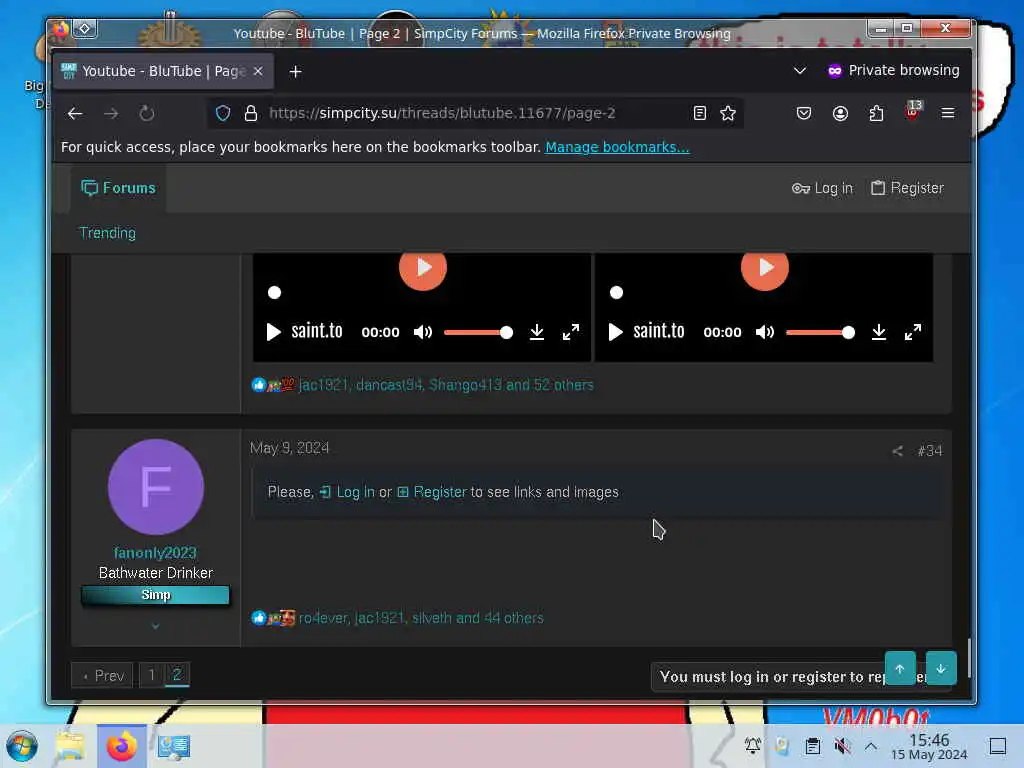1024x768 pixels.
Task: Open file manager from the taskbar
Action: click(x=70, y=746)
